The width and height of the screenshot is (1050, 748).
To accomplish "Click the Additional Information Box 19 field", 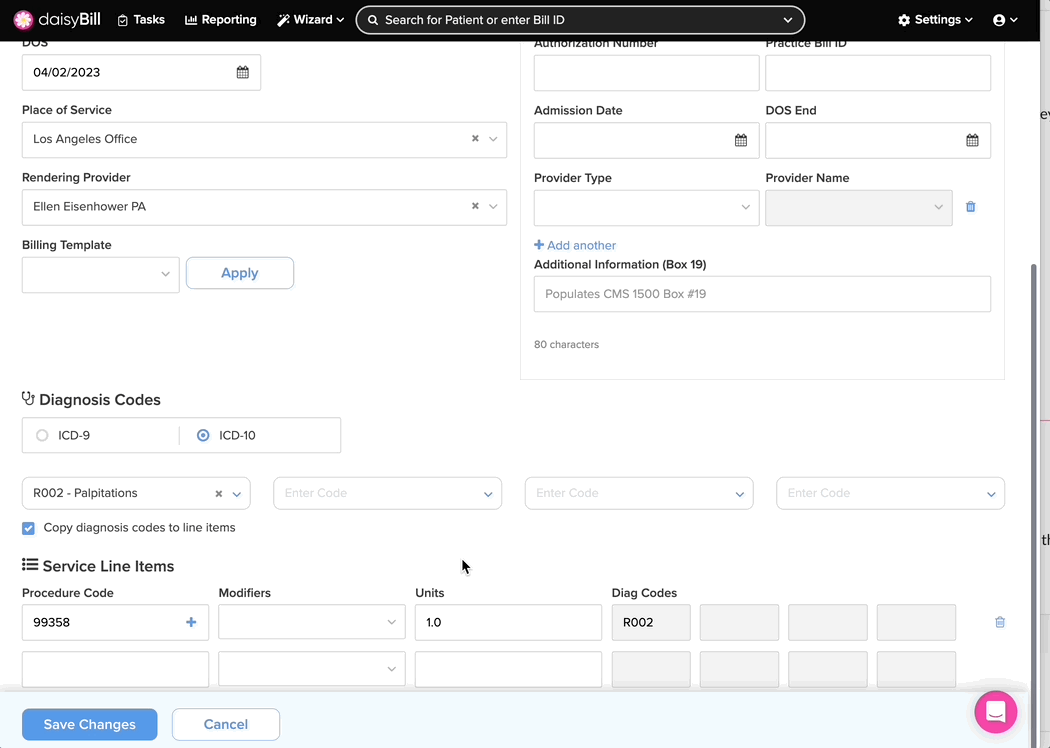I will (x=762, y=294).
